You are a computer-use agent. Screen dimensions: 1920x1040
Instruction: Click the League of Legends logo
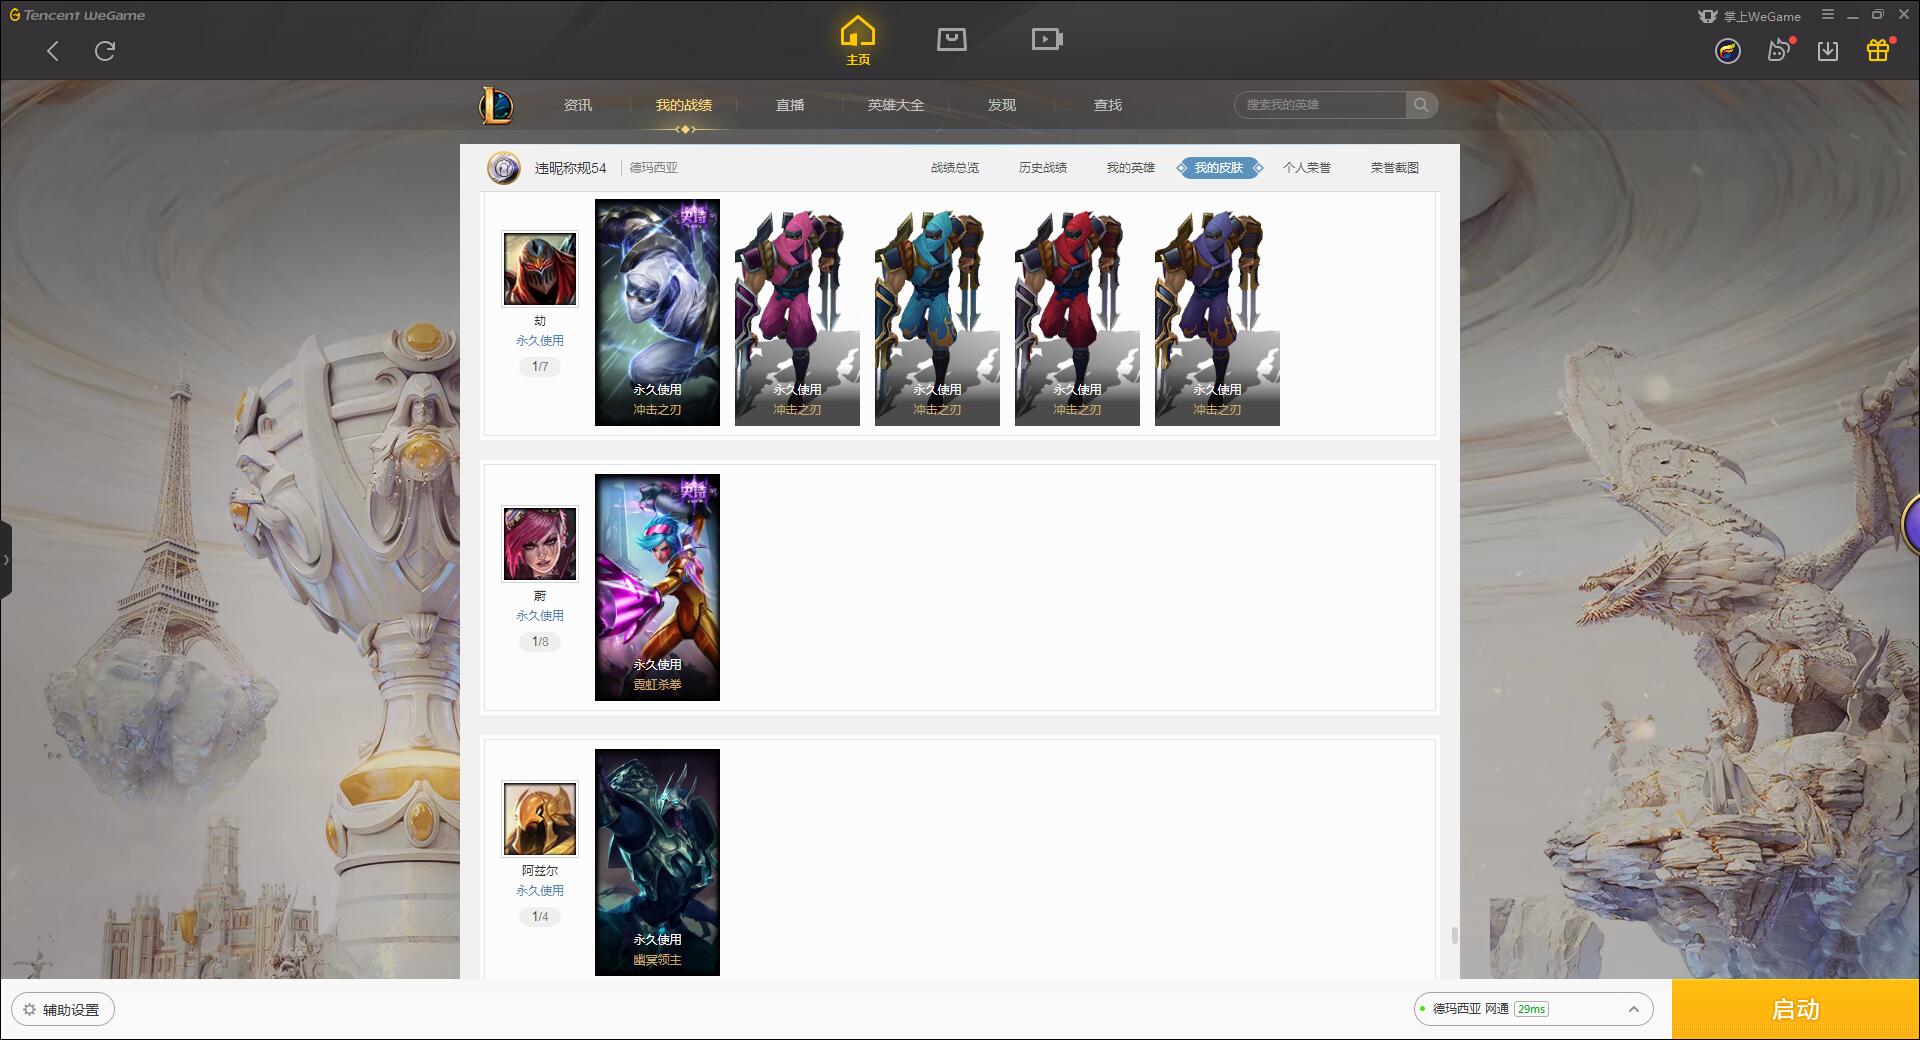pos(496,105)
